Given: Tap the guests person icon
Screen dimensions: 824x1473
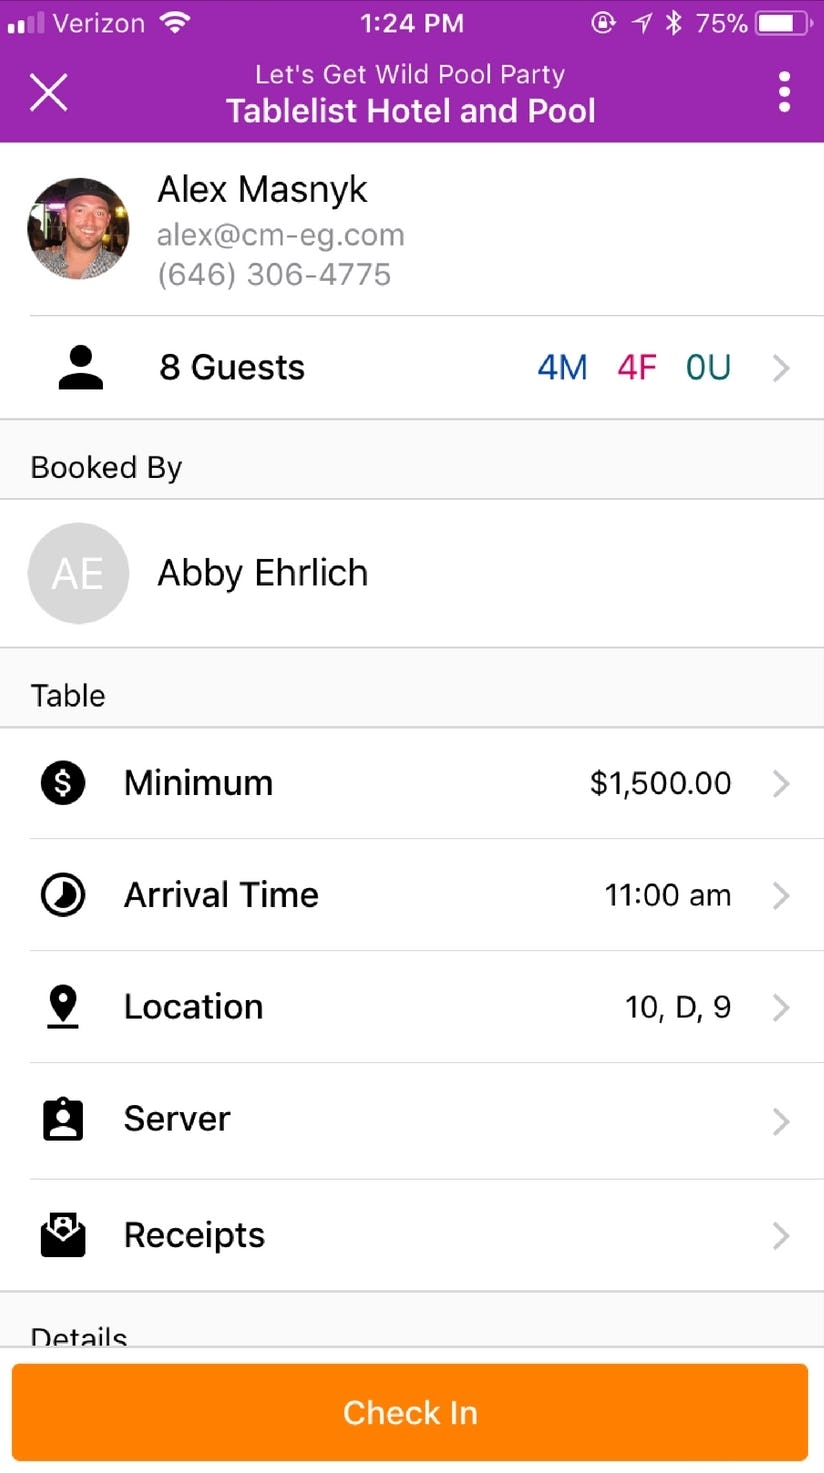Looking at the screenshot, I should tap(81, 367).
